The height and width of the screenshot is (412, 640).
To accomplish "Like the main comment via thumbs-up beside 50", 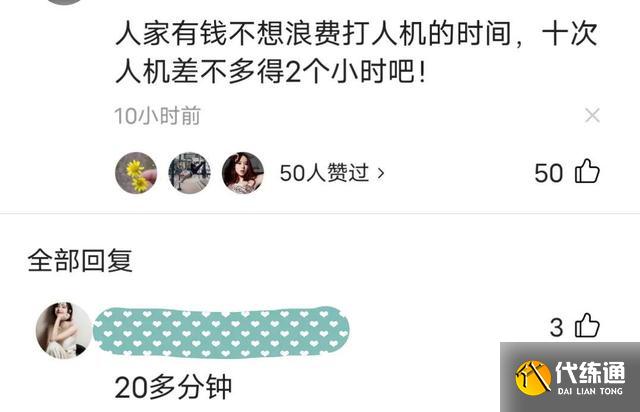I will tap(587, 171).
